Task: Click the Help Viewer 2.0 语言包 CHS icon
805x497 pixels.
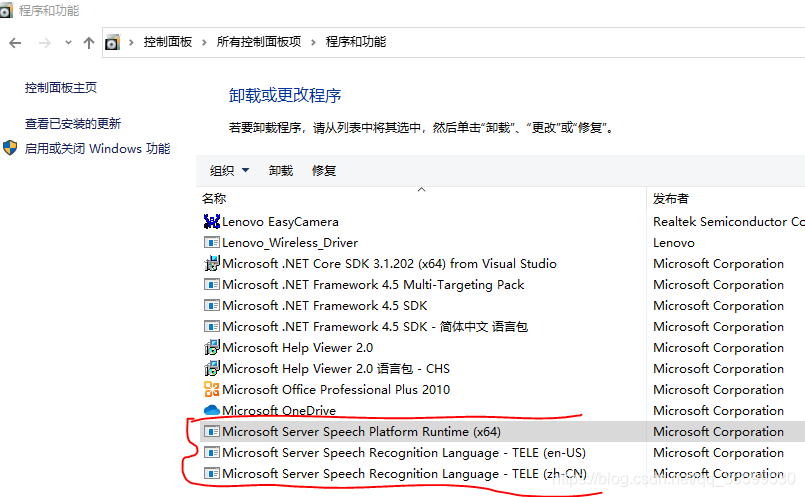Action: tap(212, 369)
